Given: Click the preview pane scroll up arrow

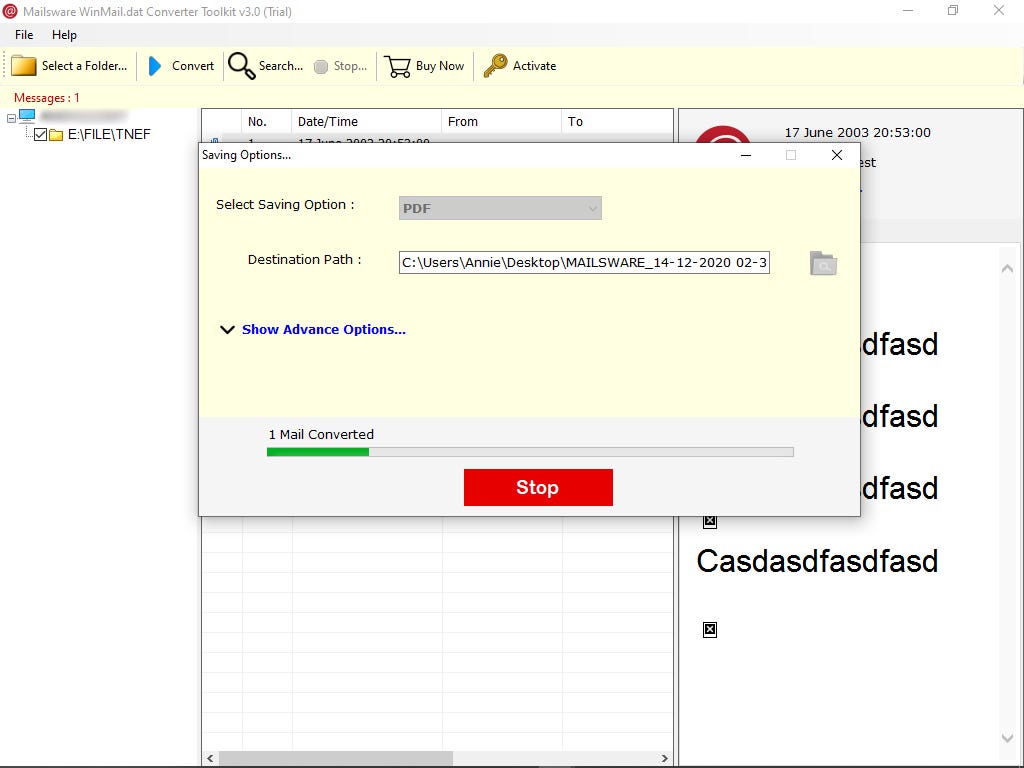Looking at the screenshot, I should click(x=1008, y=268).
